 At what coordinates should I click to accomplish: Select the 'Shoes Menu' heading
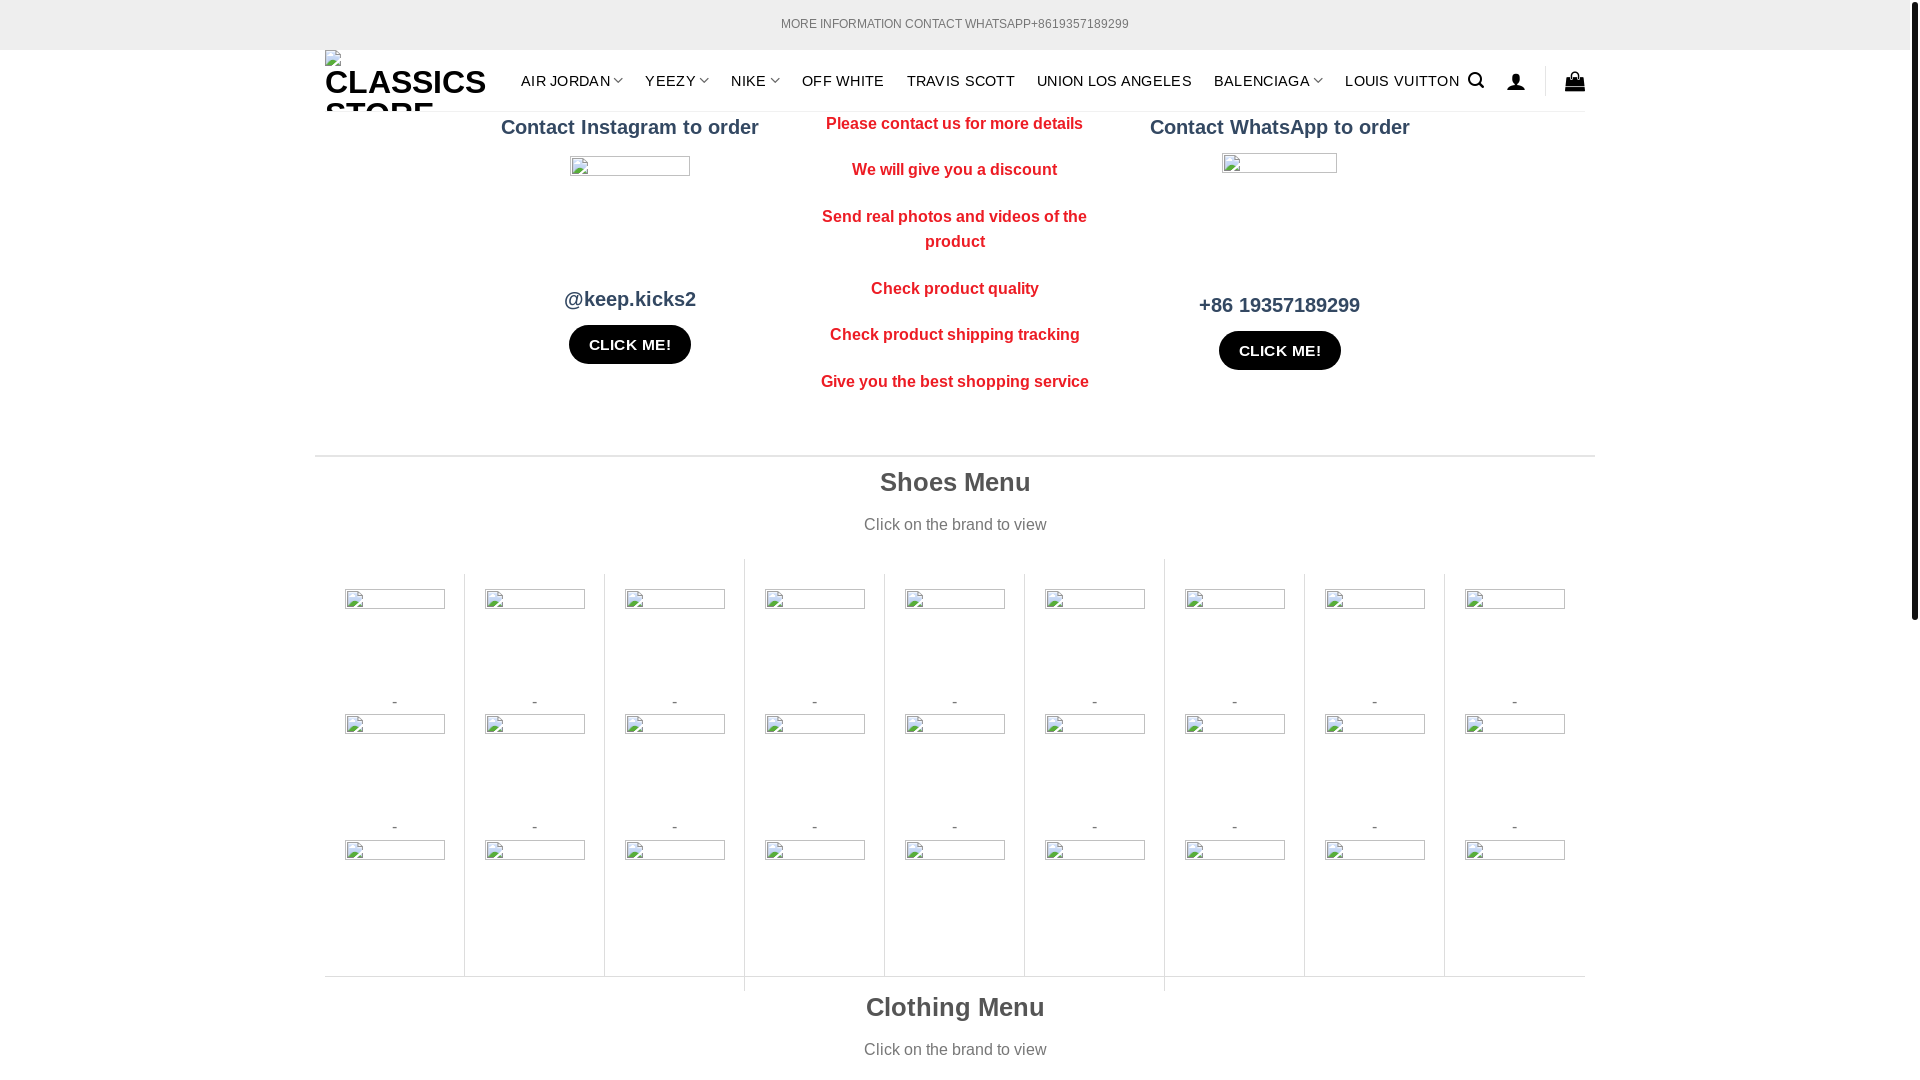(955, 482)
